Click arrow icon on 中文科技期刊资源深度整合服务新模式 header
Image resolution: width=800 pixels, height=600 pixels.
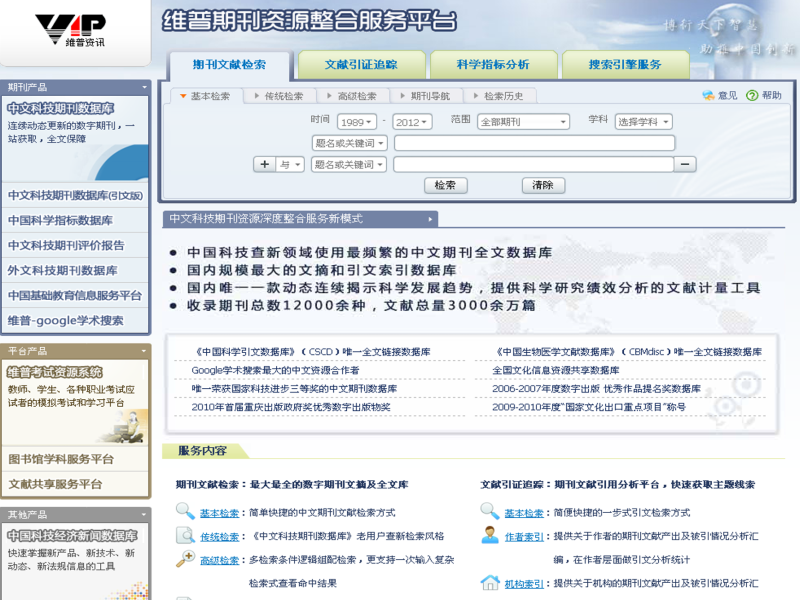point(430,219)
